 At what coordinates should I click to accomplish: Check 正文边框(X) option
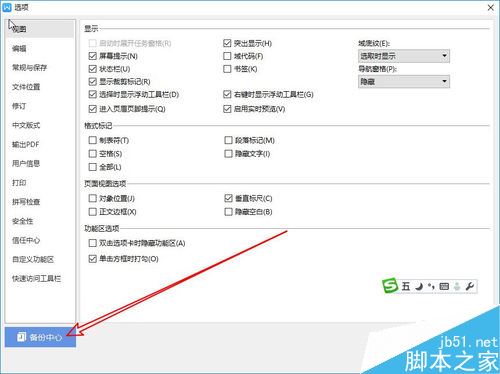coord(93,212)
